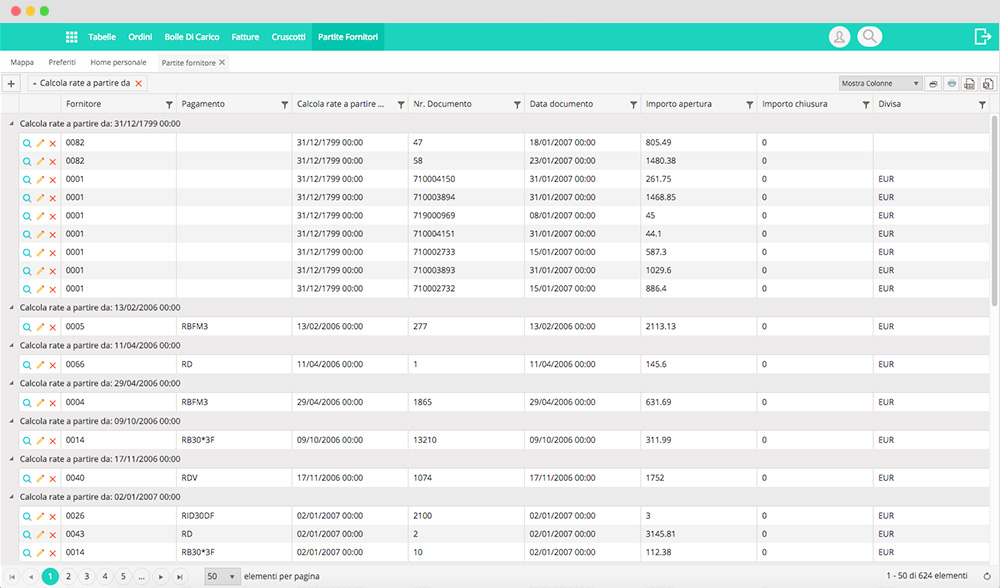Open the Tabelle menu
Viewport: 1000px width, 588px height.
102,37
